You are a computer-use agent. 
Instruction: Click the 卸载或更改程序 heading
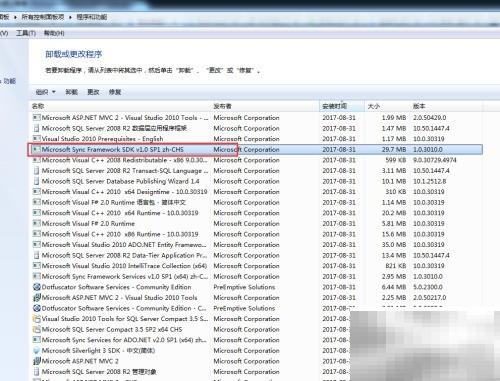74,54
